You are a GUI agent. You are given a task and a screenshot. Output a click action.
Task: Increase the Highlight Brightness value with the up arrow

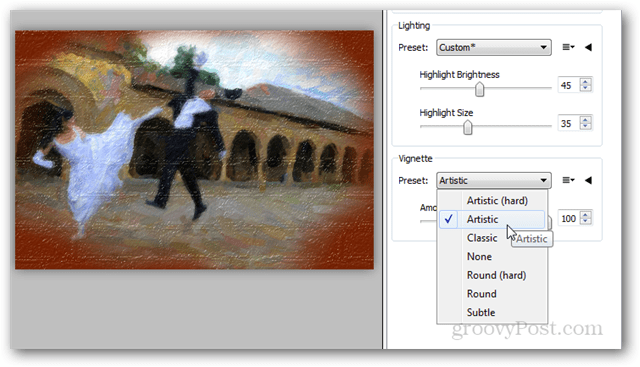586,82
